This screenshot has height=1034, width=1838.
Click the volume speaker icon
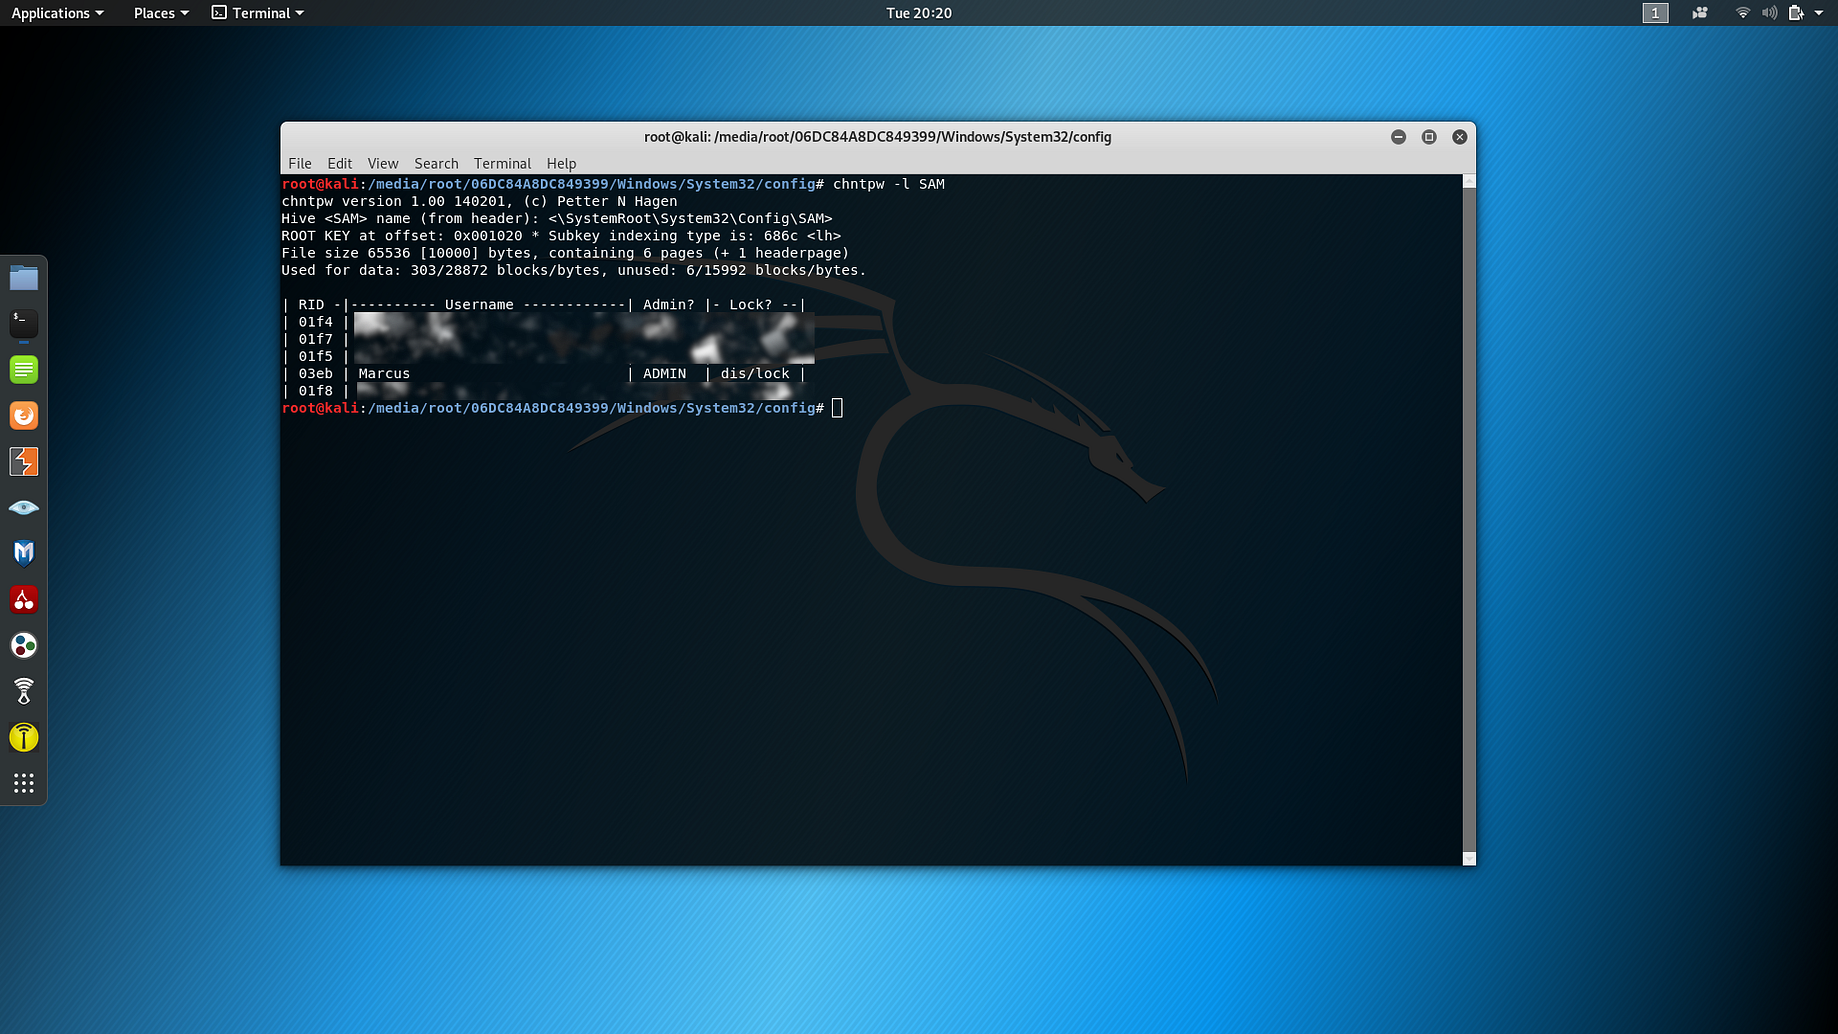[x=1769, y=13]
